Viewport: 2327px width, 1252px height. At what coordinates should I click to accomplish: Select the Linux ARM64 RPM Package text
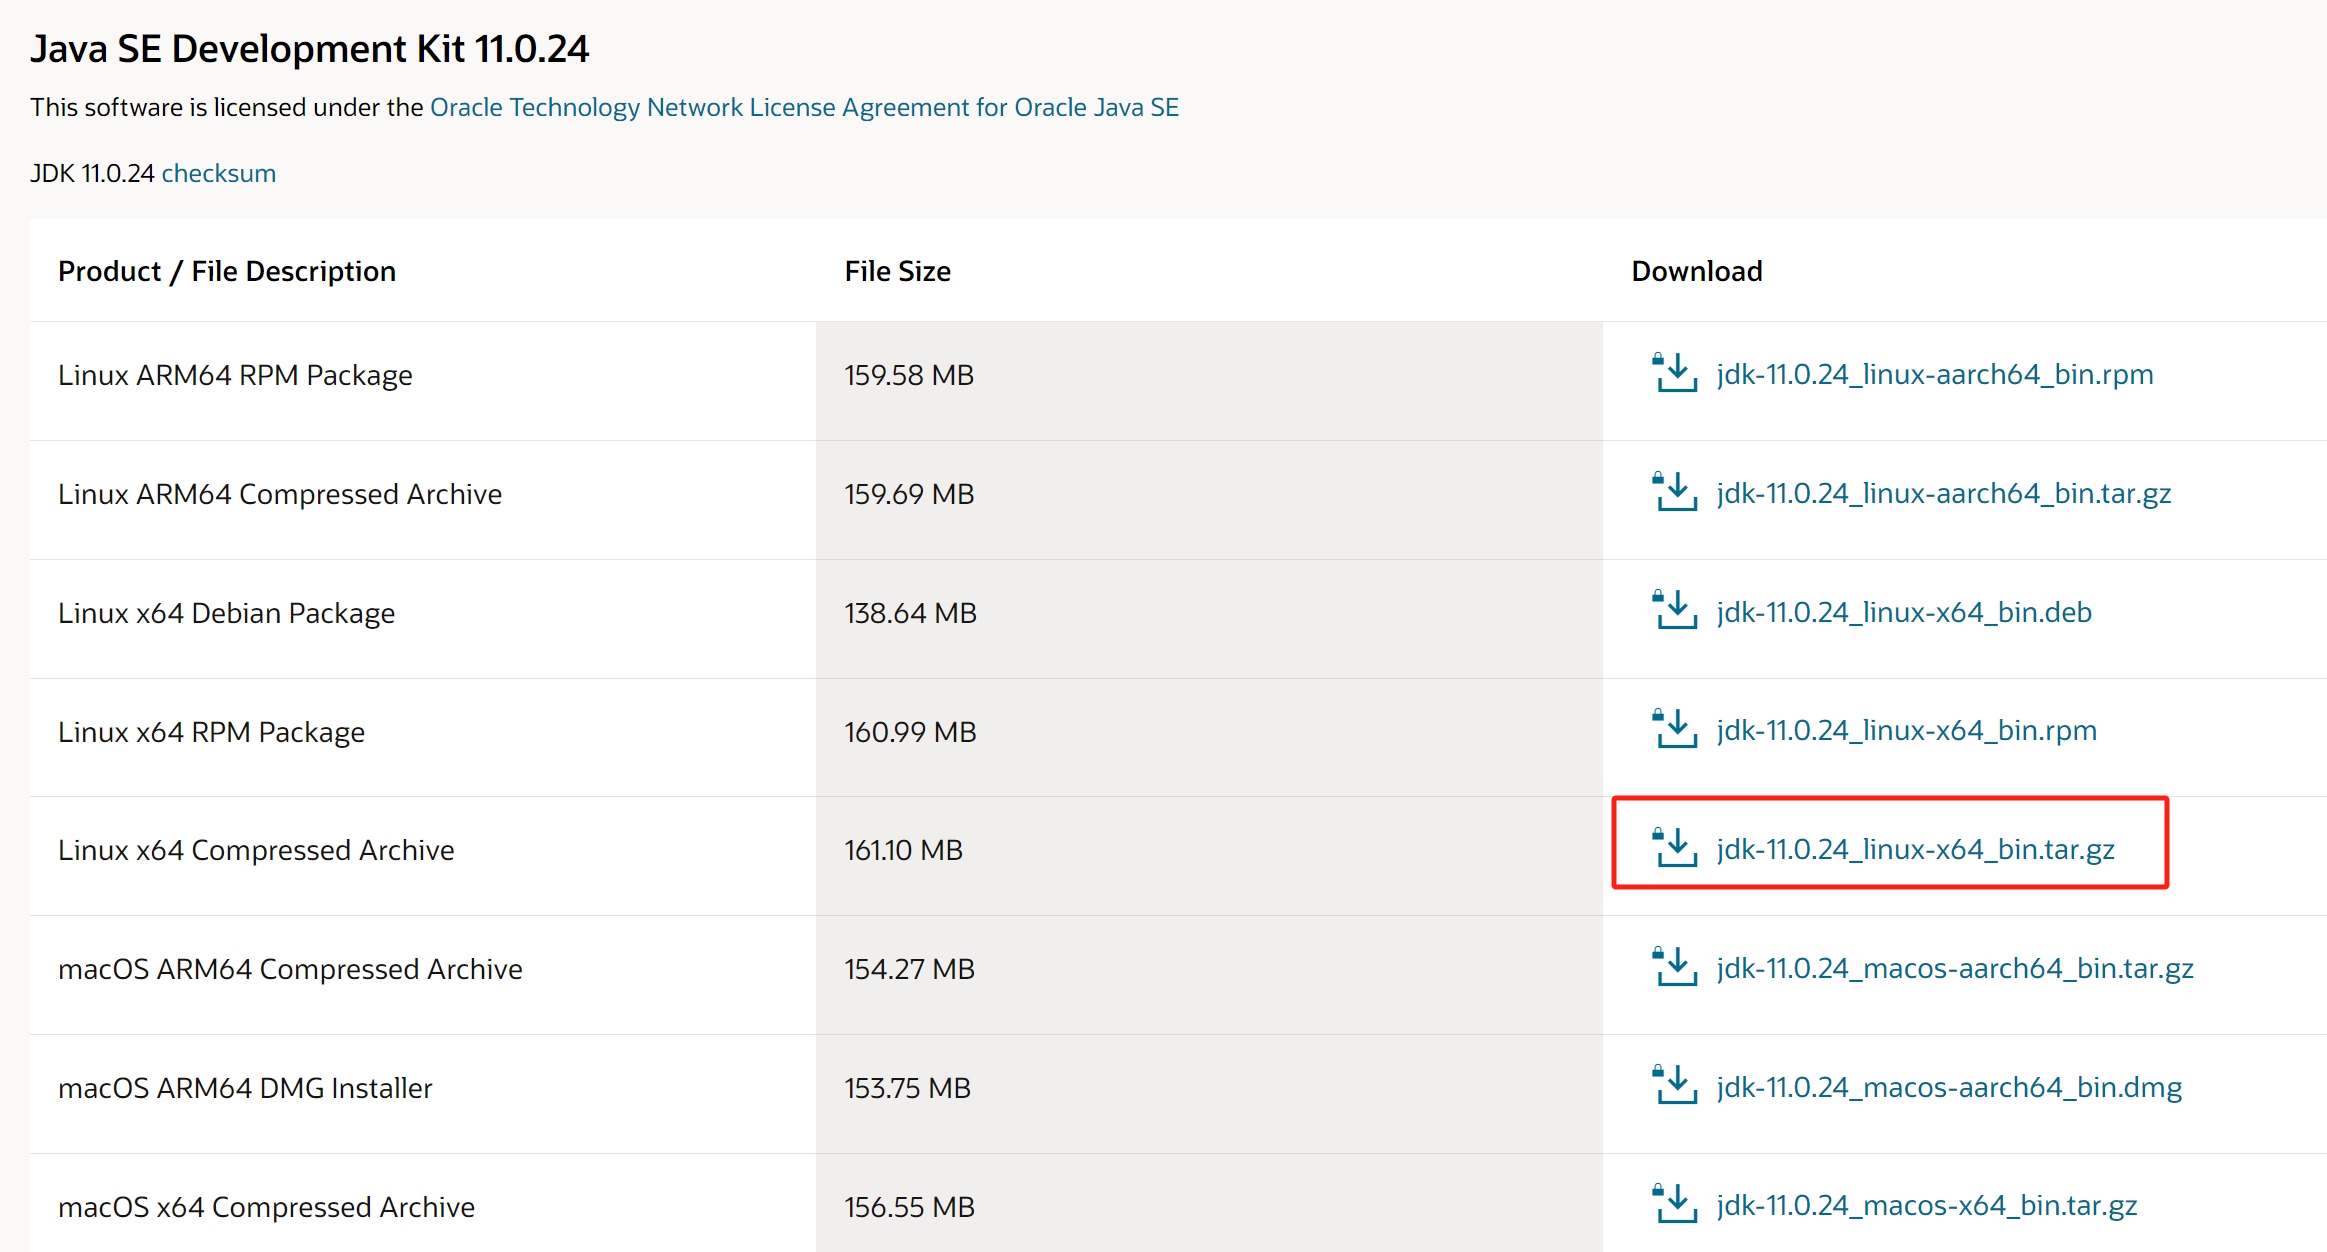[x=235, y=375]
